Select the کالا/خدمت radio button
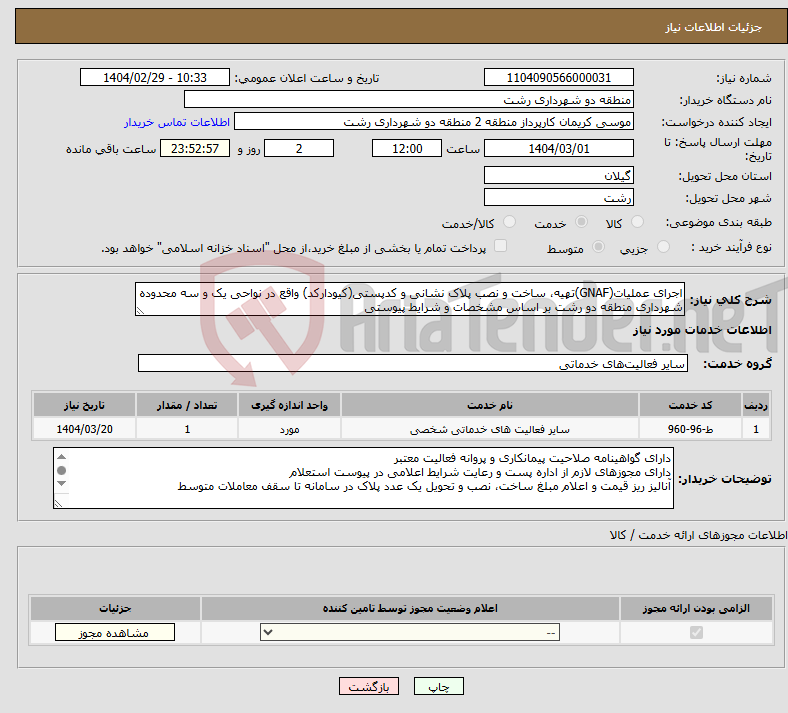Viewport: 788px width, 713px height. point(509,222)
